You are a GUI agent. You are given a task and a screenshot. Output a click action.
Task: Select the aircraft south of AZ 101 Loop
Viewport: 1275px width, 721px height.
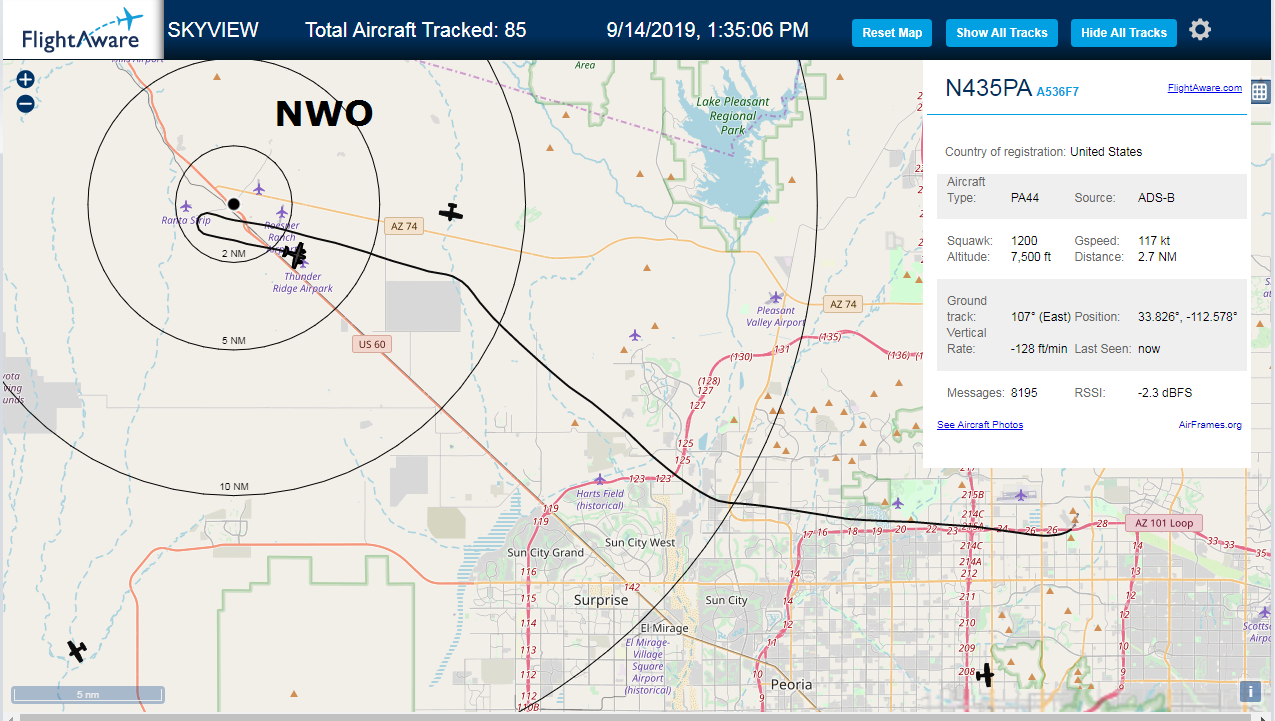pyautogui.click(x=985, y=675)
